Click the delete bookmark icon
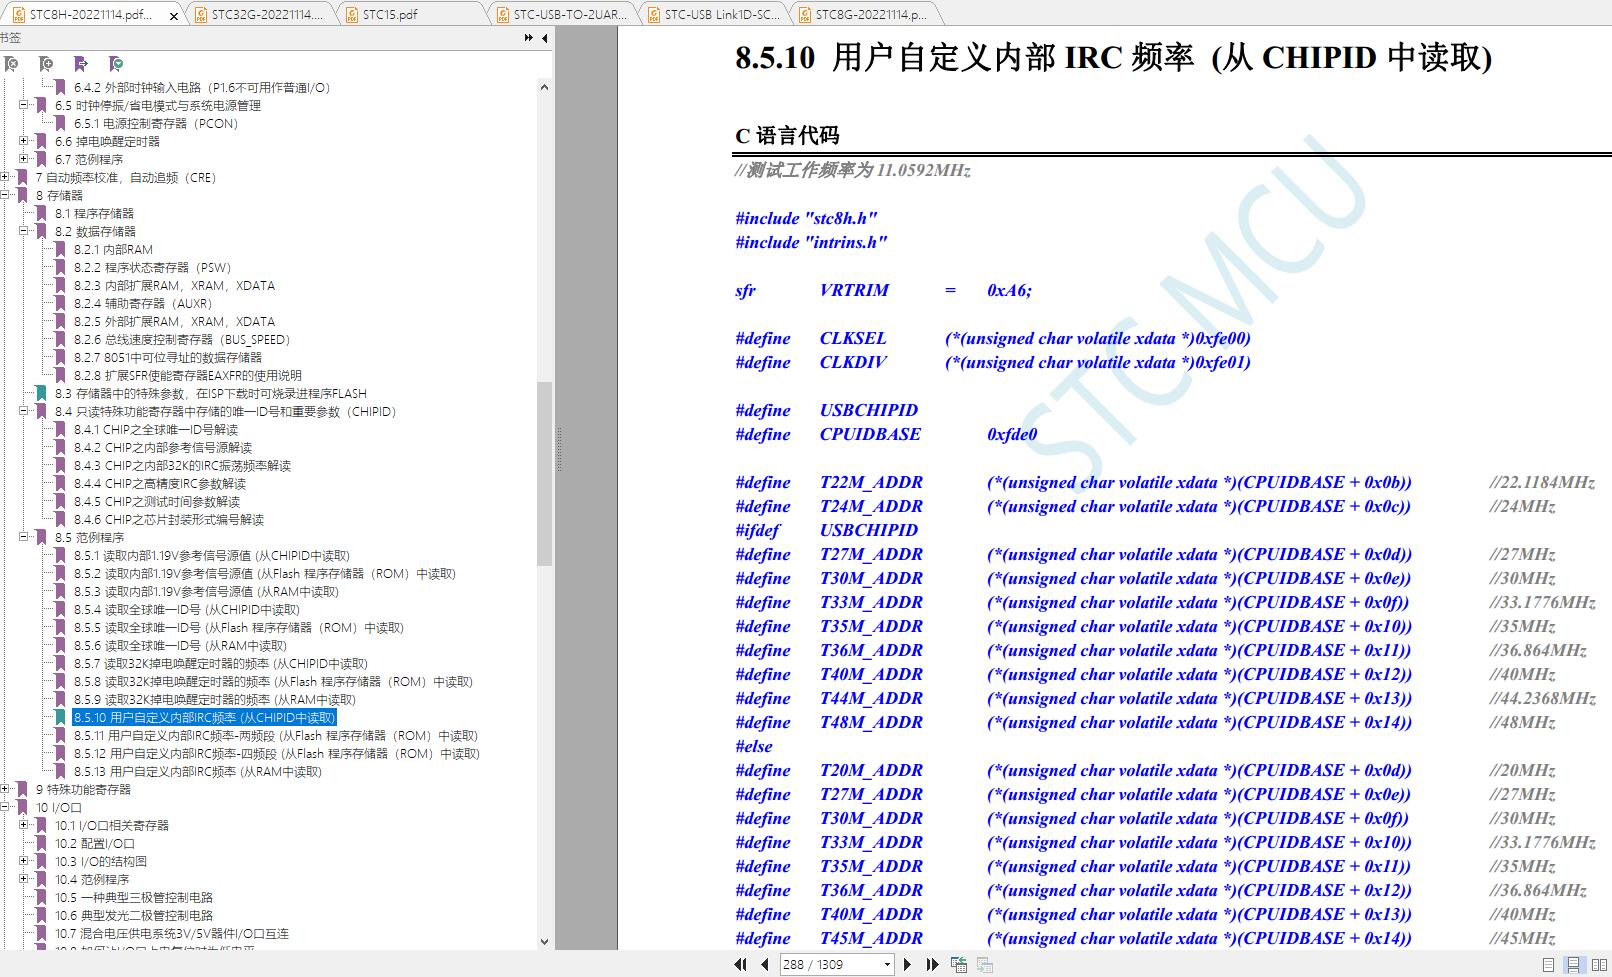This screenshot has width=1612, height=977. pos(11,64)
